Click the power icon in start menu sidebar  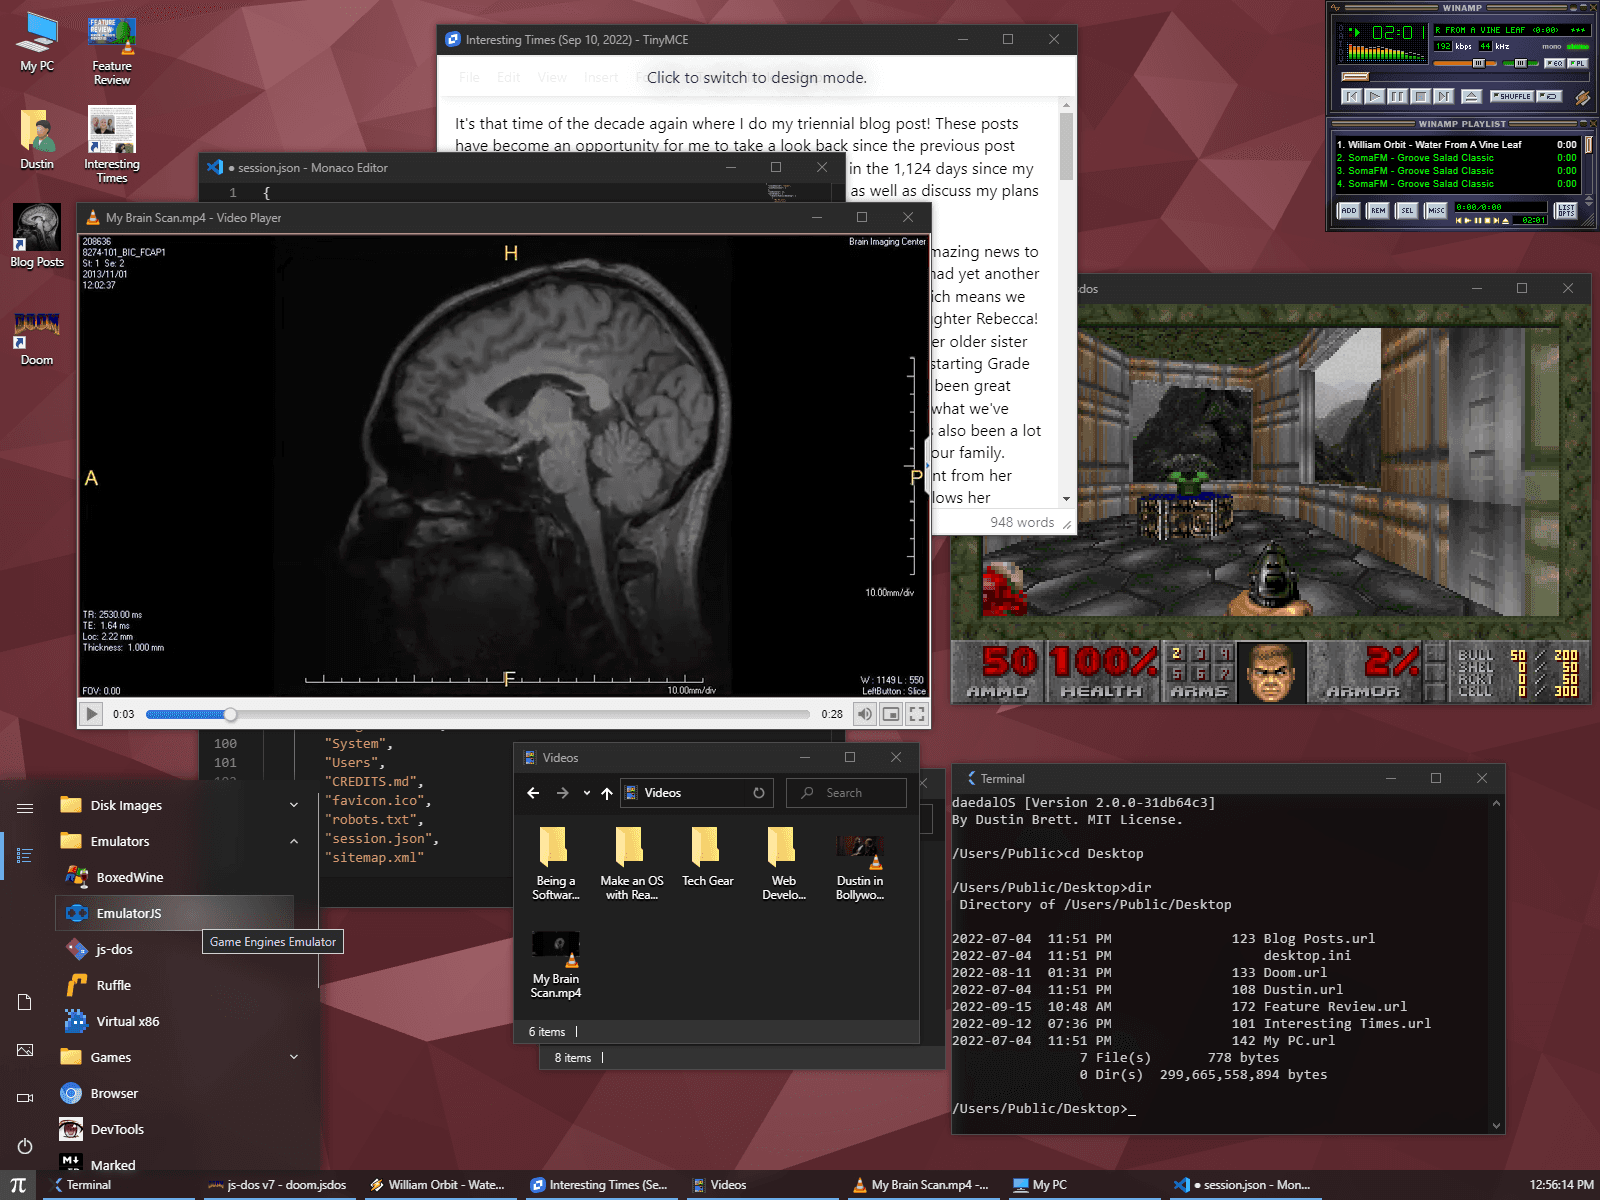coord(25,1146)
